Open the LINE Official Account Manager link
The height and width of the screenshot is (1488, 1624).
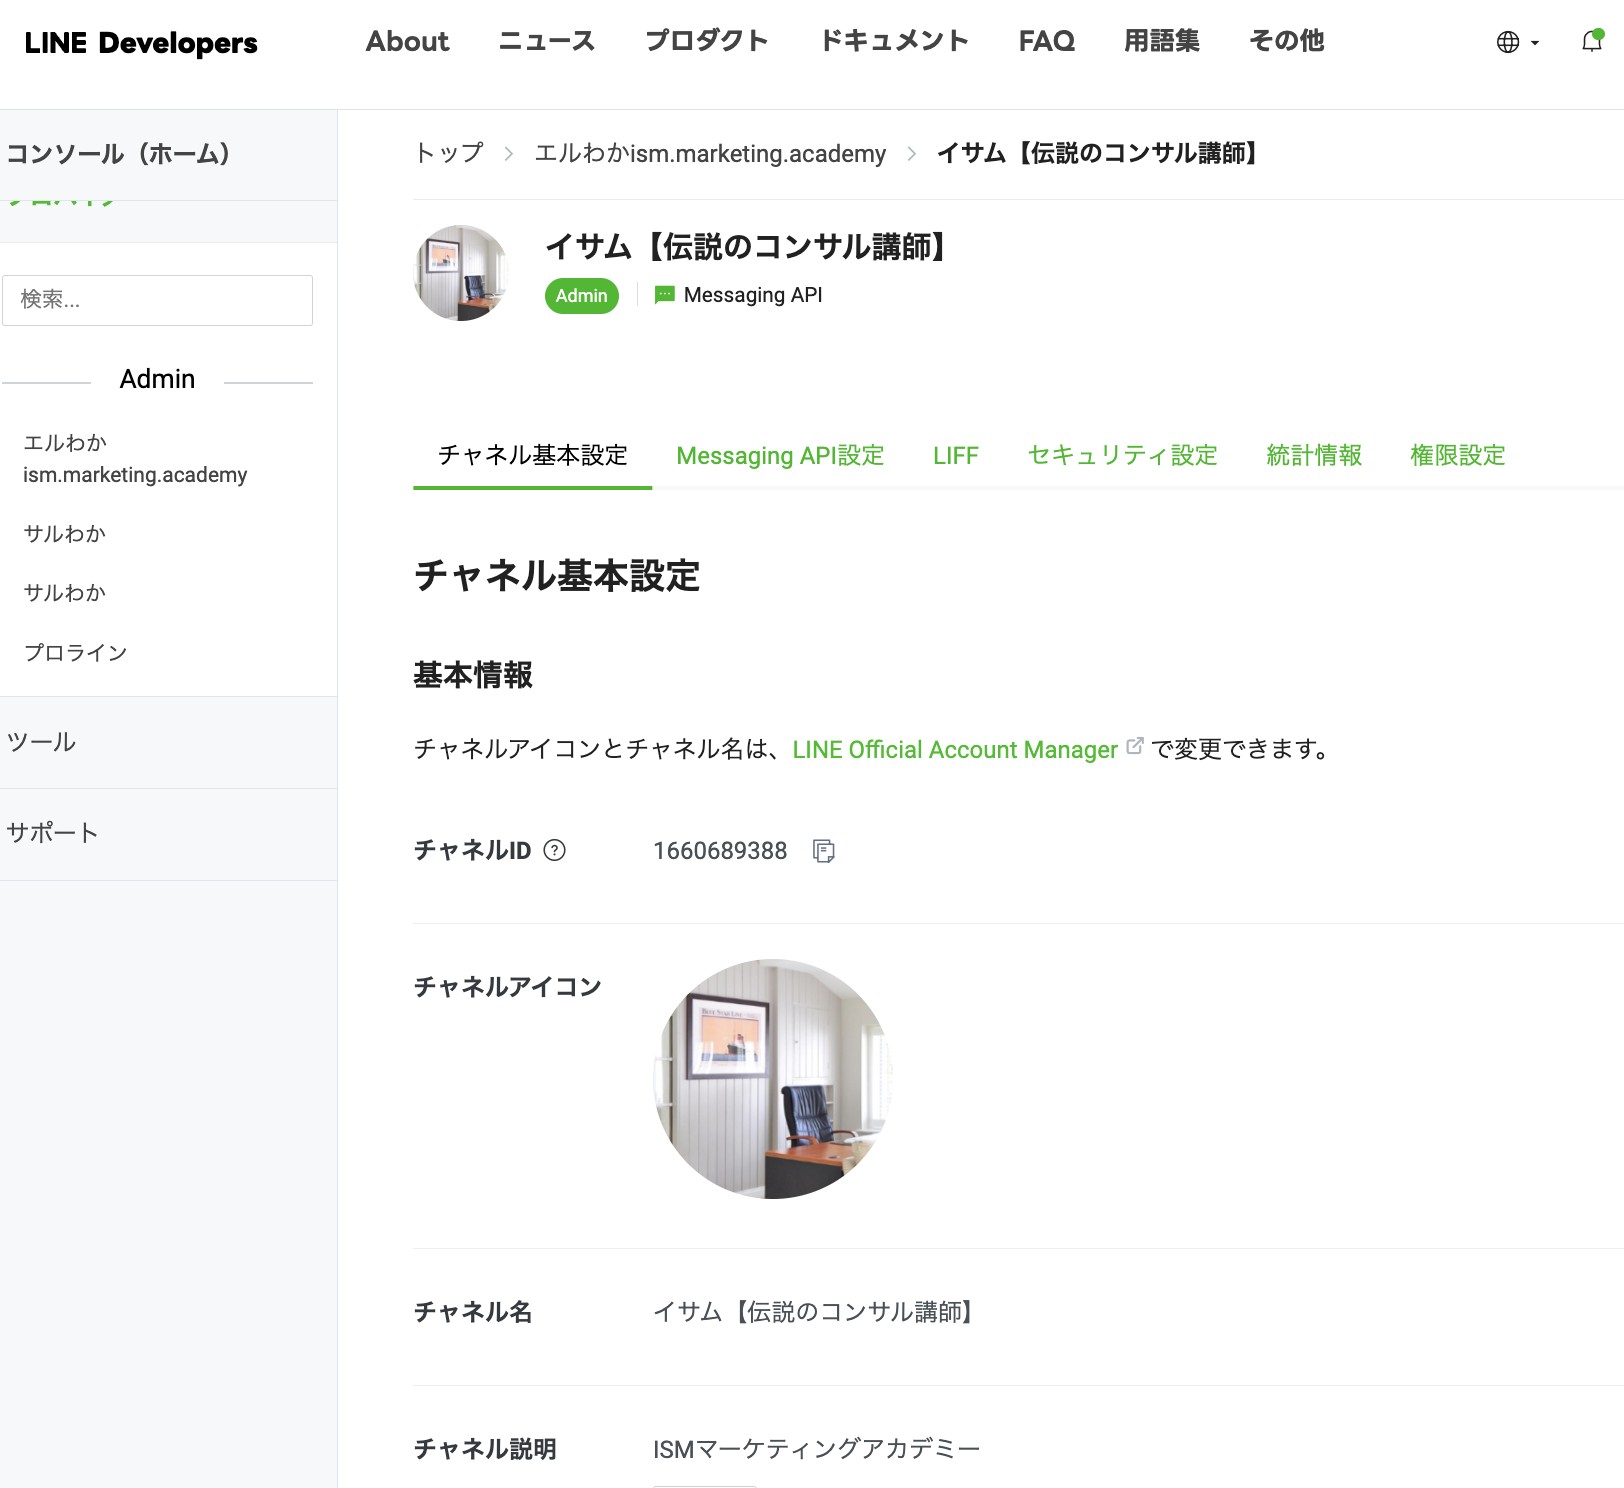pyautogui.click(x=955, y=749)
